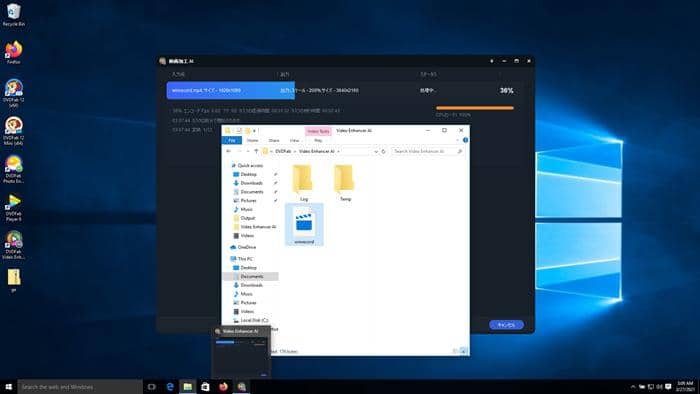Click the orange progress bar in the enhancer
This screenshot has height=394, width=700.
[475, 108]
